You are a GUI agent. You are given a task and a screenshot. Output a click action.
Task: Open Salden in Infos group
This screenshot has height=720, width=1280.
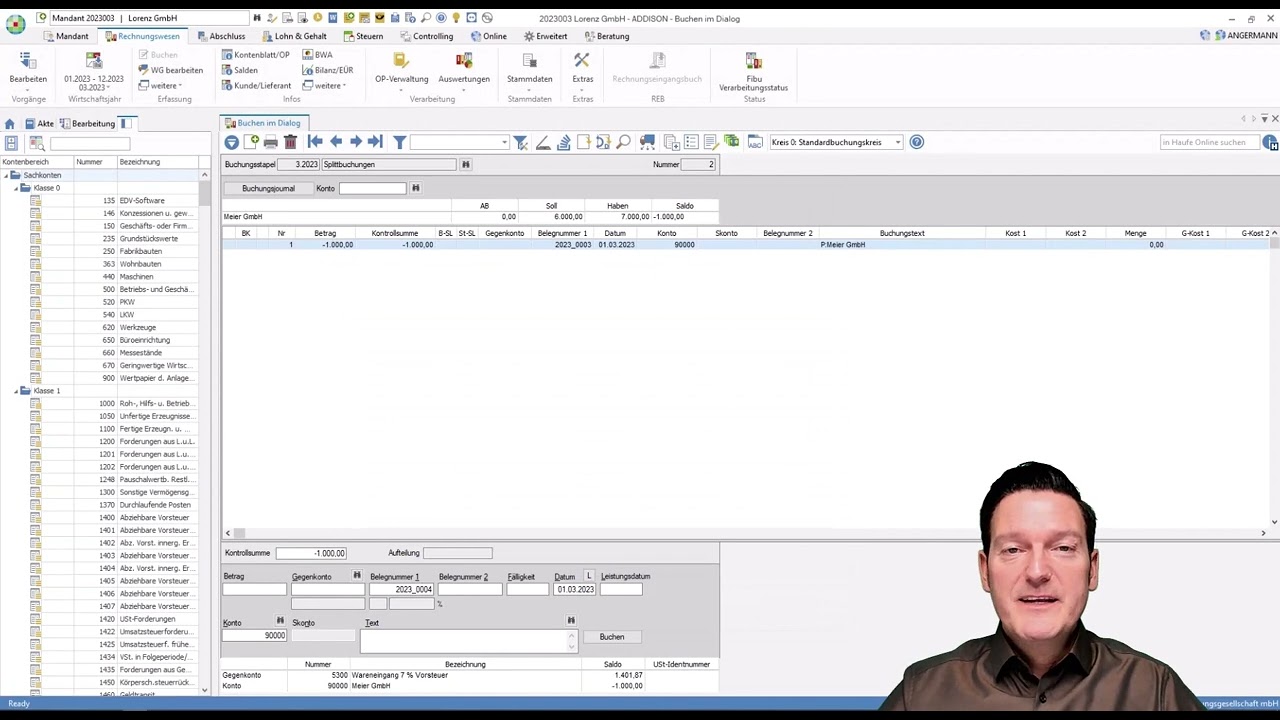click(240, 70)
